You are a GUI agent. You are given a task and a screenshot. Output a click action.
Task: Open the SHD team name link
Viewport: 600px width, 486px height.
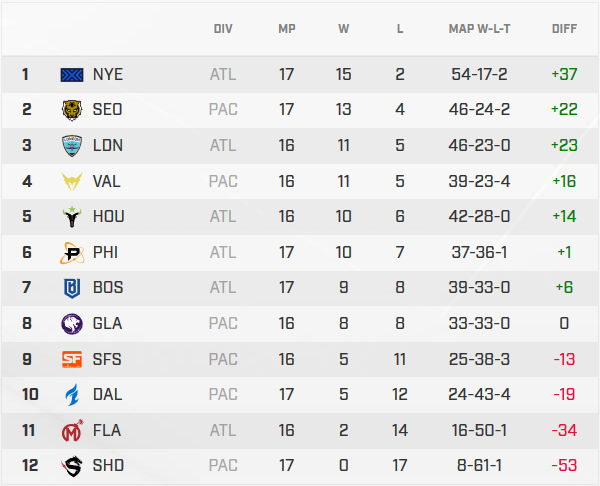tap(108, 465)
